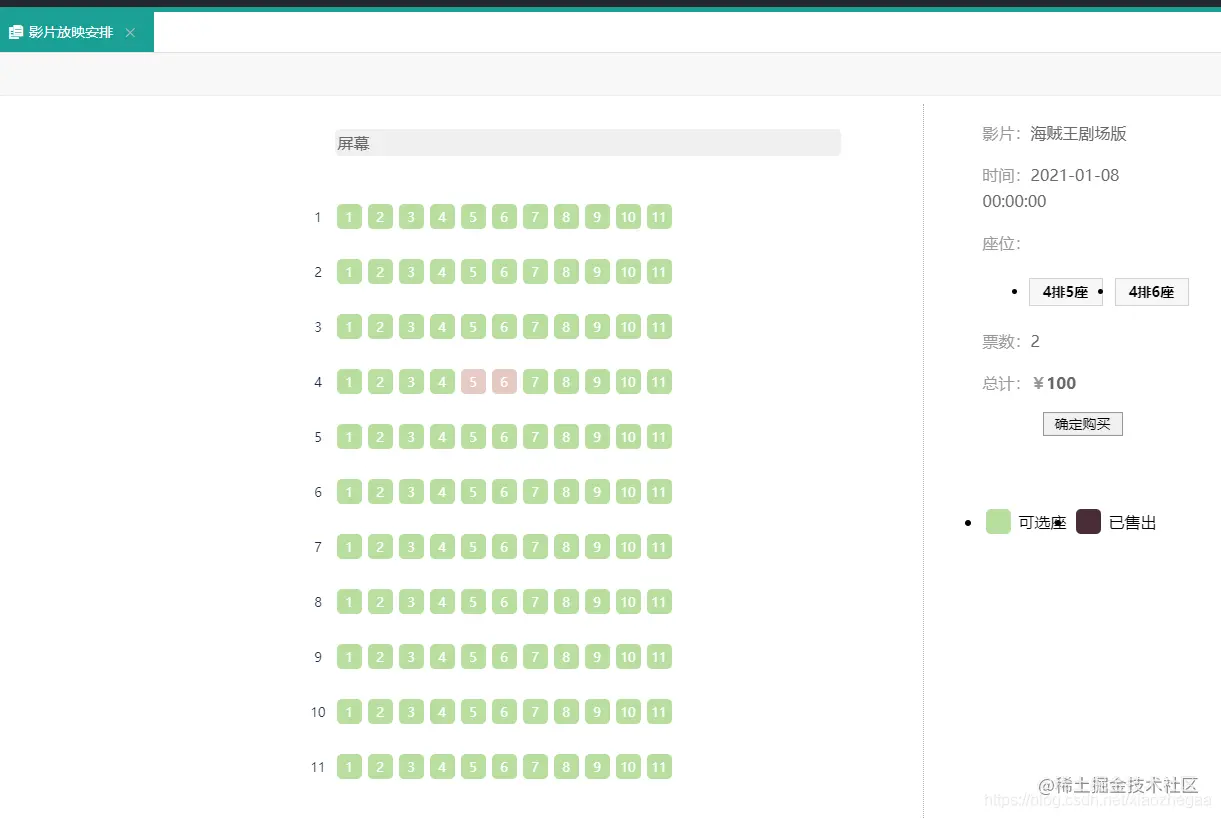Select seat 6 in row 9
This screenshot has height=818, width=1221.
pos(504,657)
